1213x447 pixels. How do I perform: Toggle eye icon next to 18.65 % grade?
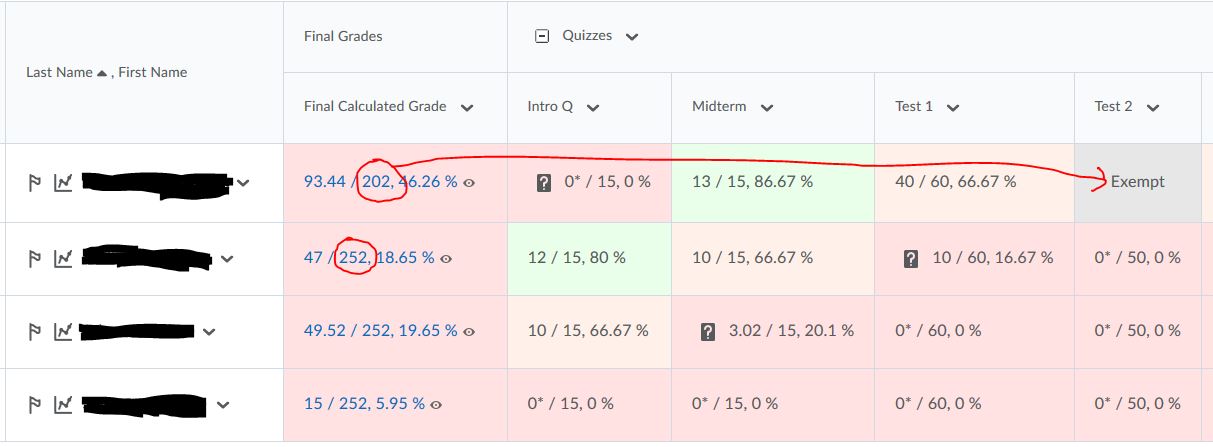tap(446, 259)
